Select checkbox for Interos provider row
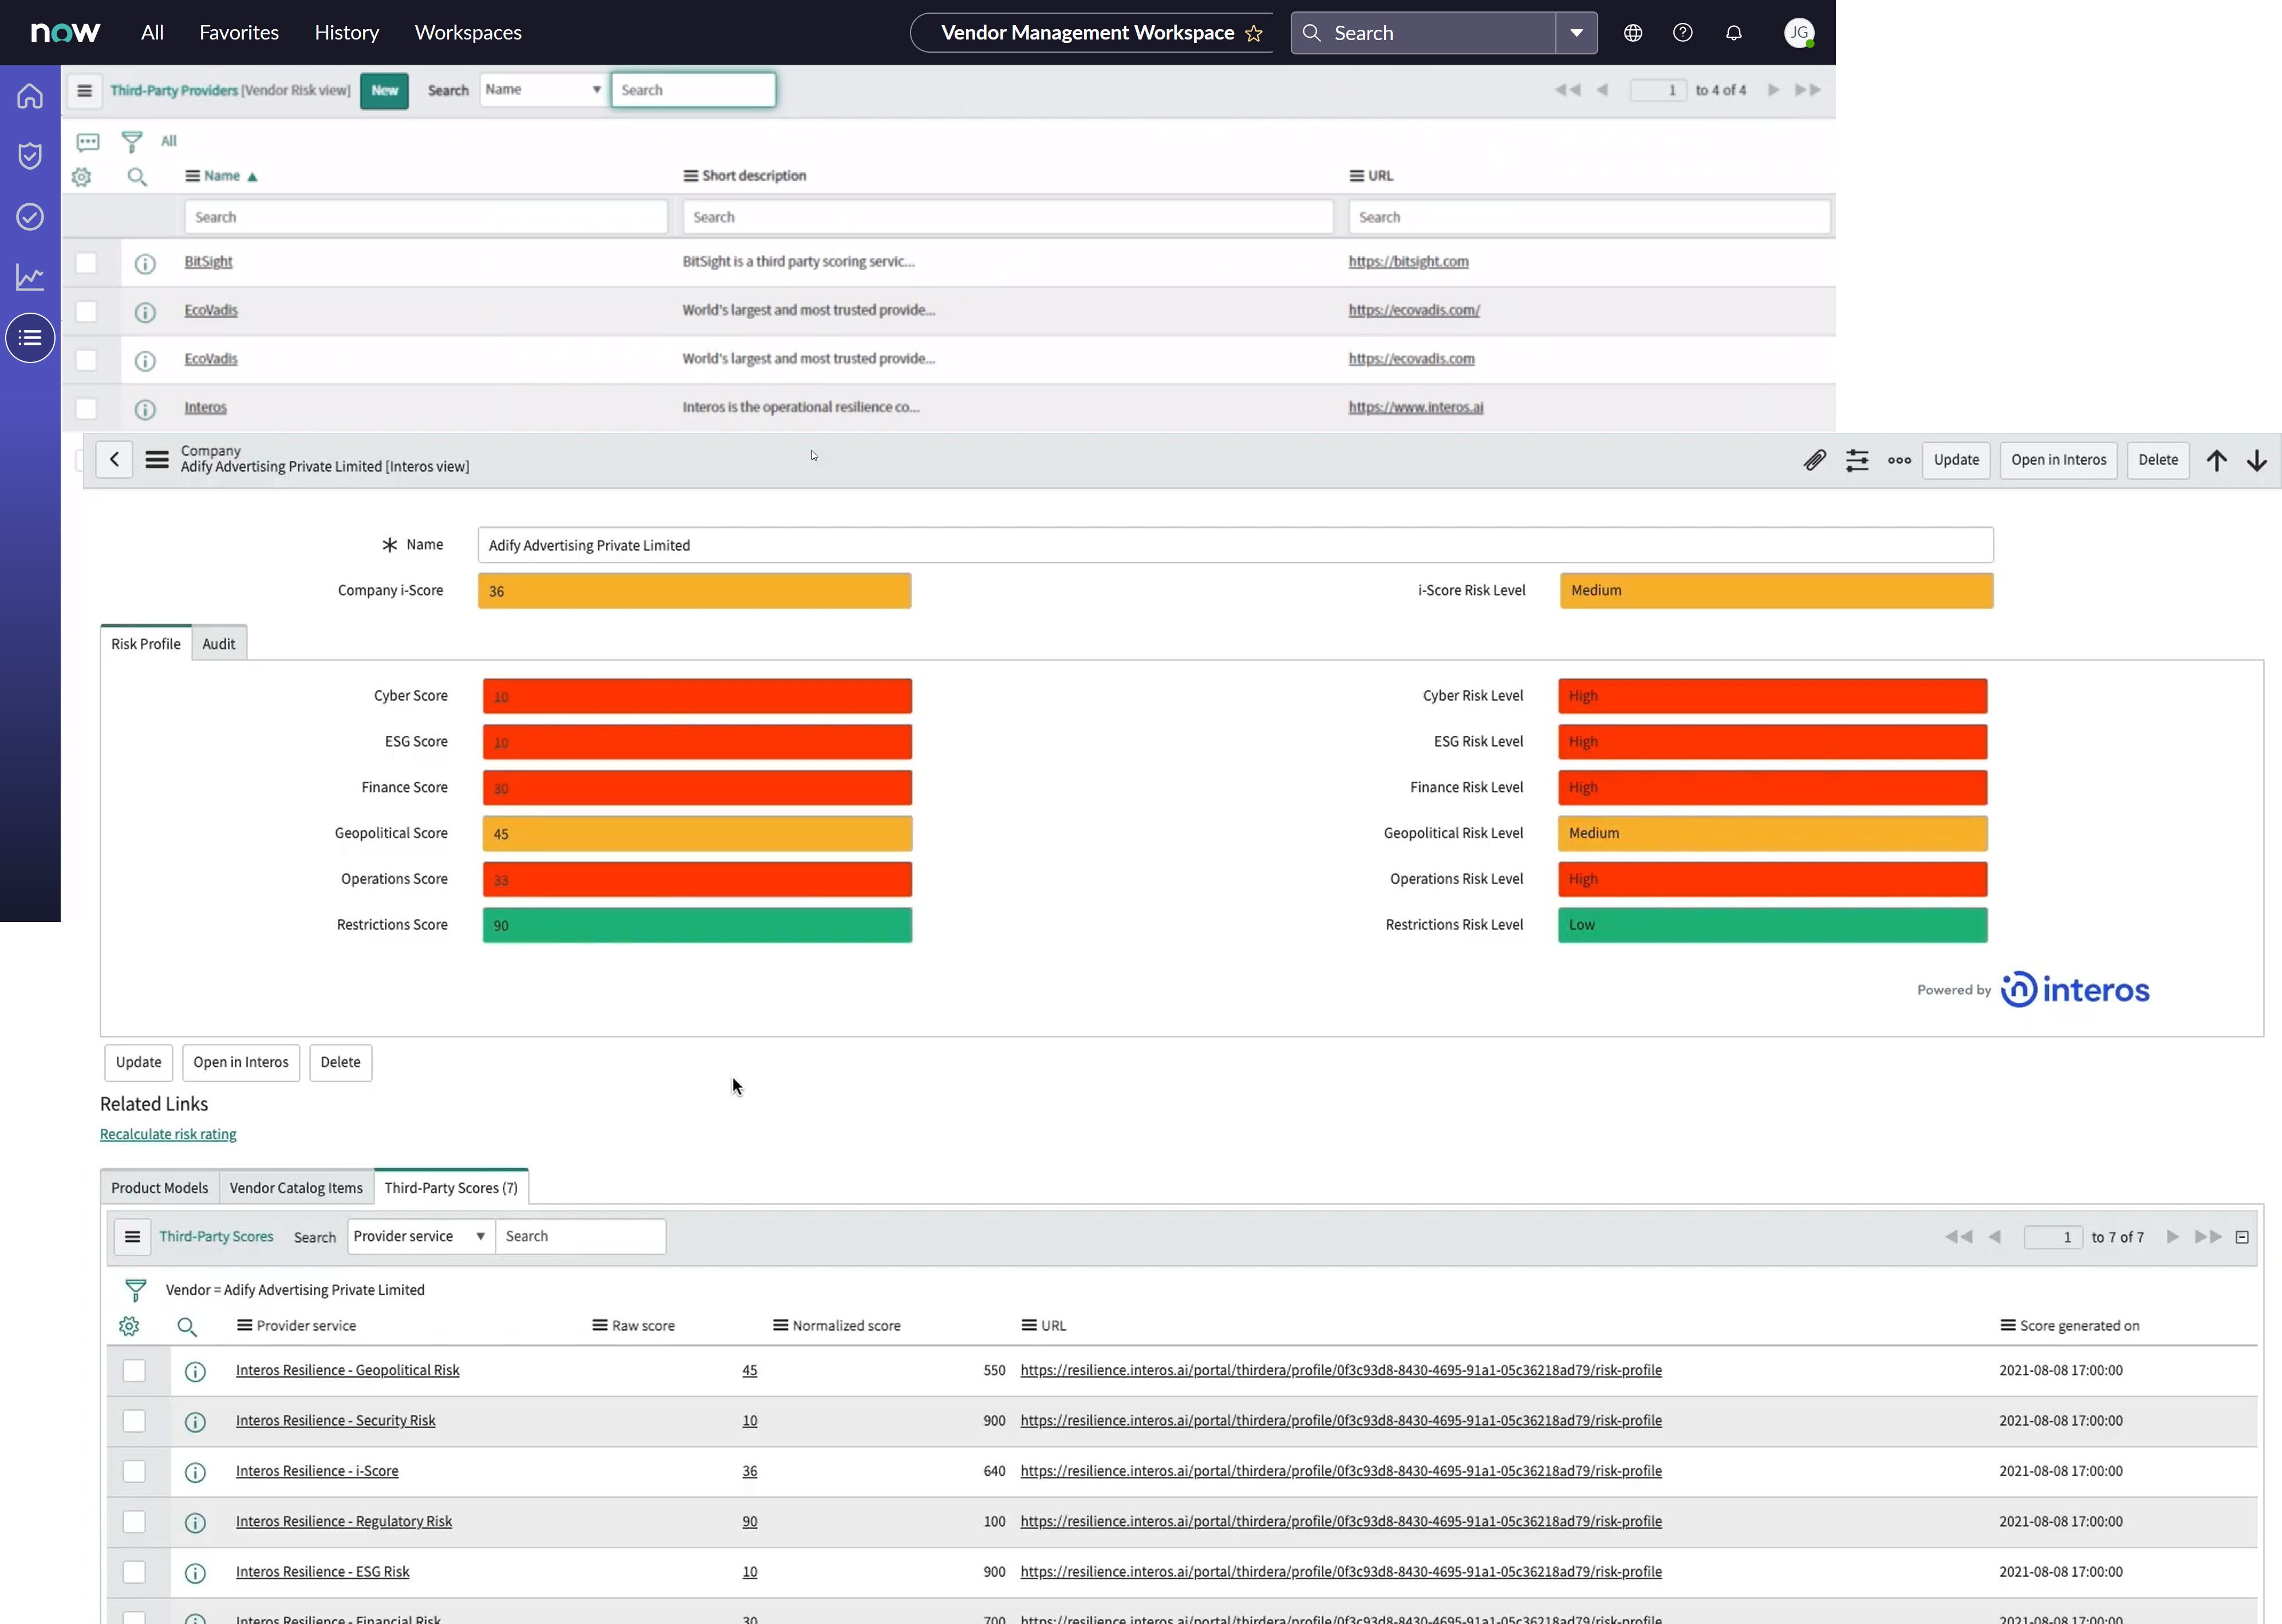This screenshot has height=1624, width=2282. coord(86,408)
